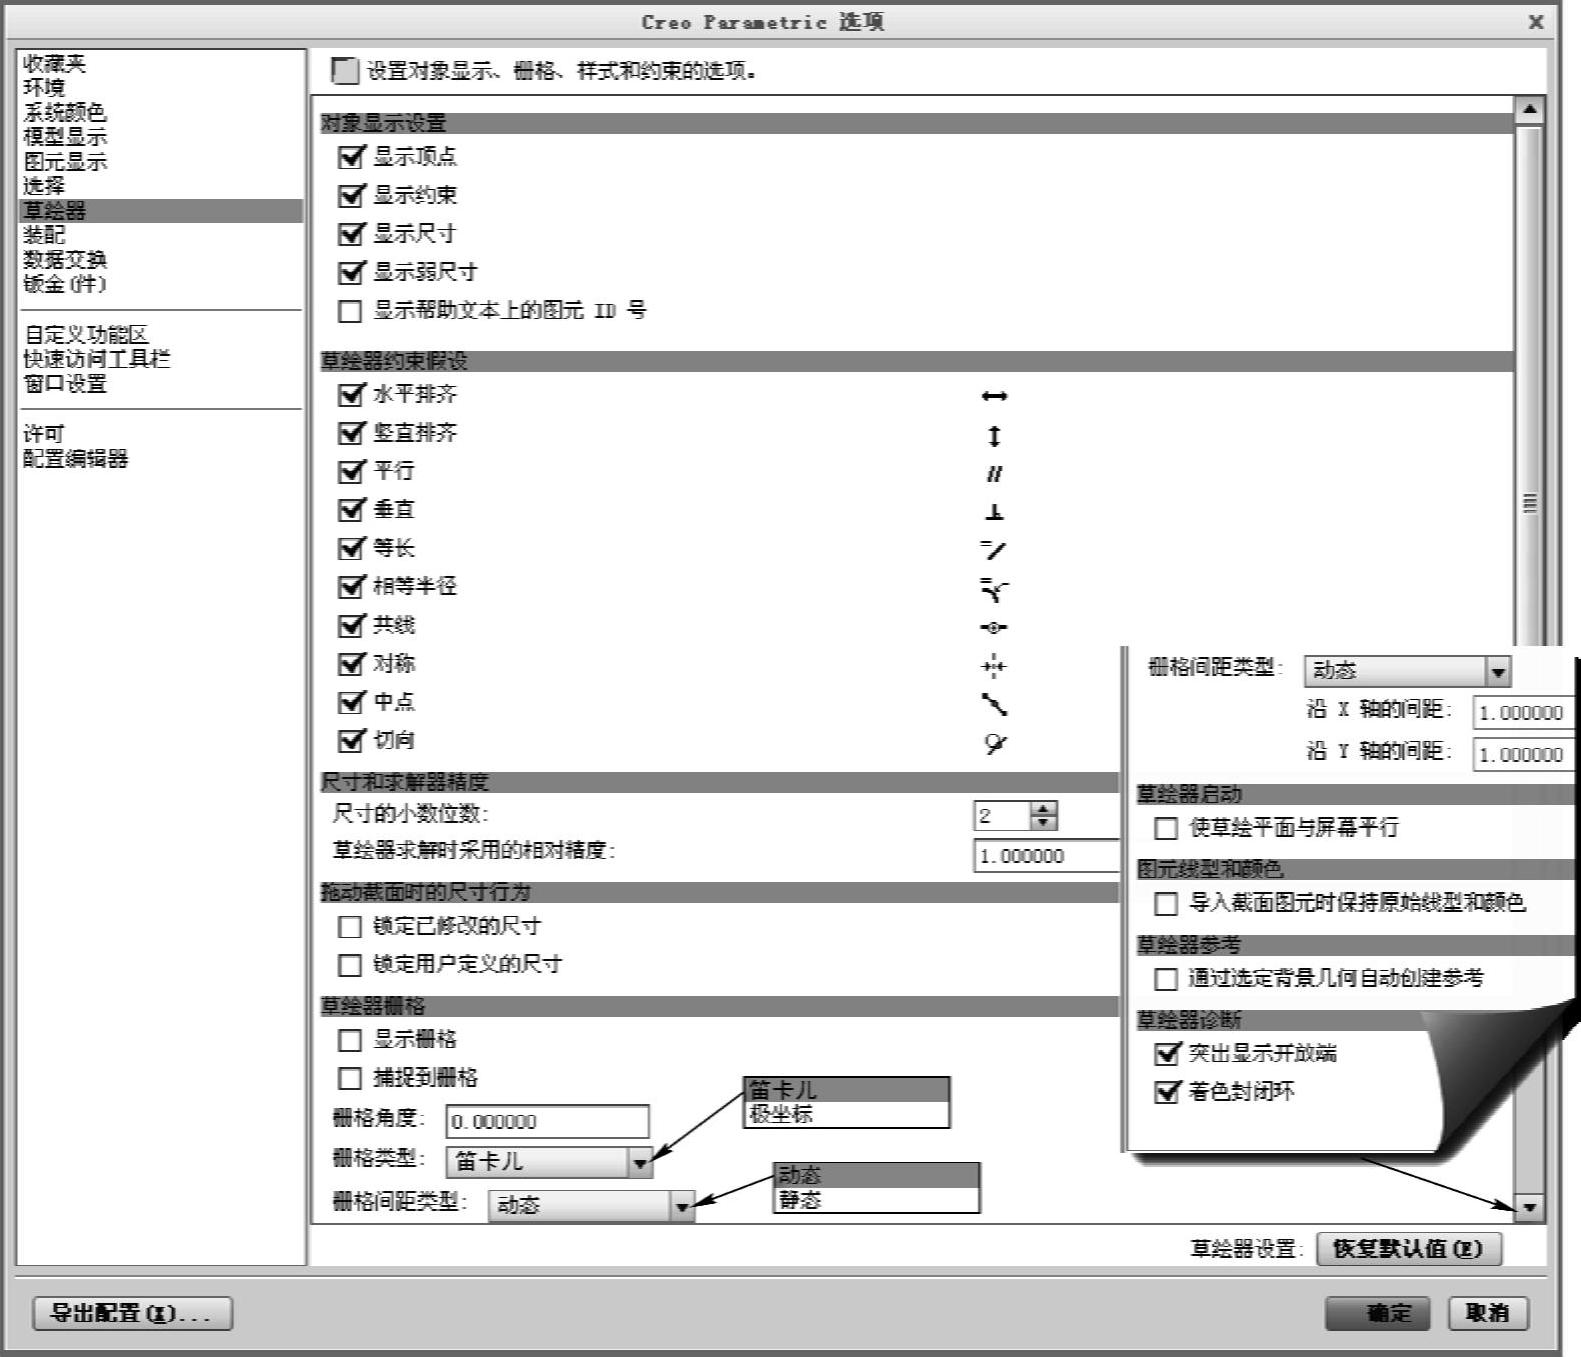Check 导入截面图元时保持原始线型和颜色
Viewport: 1581px width, 1357px height.
pos(1166,904)
